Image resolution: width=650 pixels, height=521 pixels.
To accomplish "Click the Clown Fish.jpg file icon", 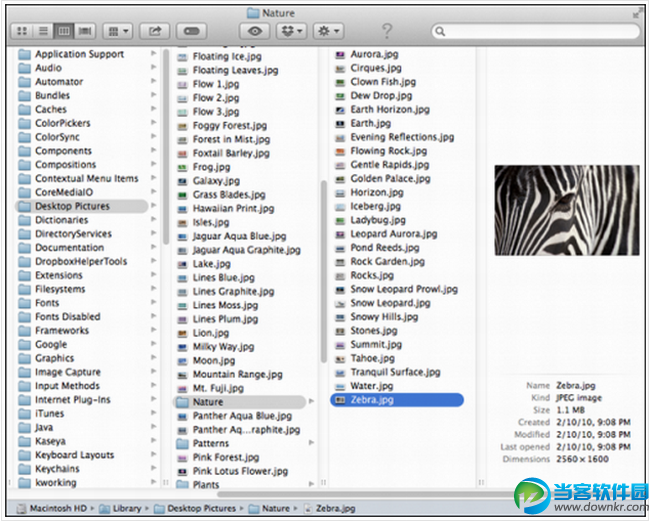I will 340,82.
